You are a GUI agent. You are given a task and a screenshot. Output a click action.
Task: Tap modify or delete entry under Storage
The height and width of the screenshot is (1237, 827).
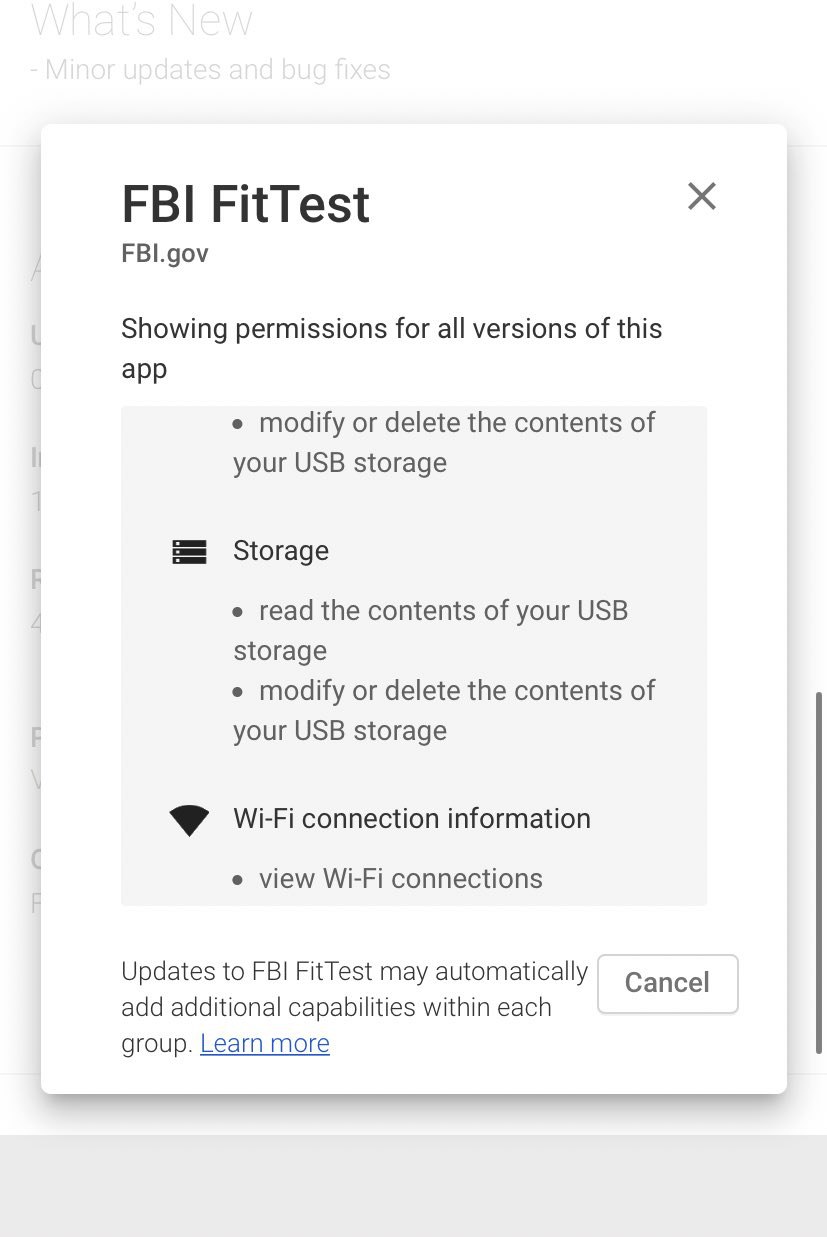(x=444, y=710)
